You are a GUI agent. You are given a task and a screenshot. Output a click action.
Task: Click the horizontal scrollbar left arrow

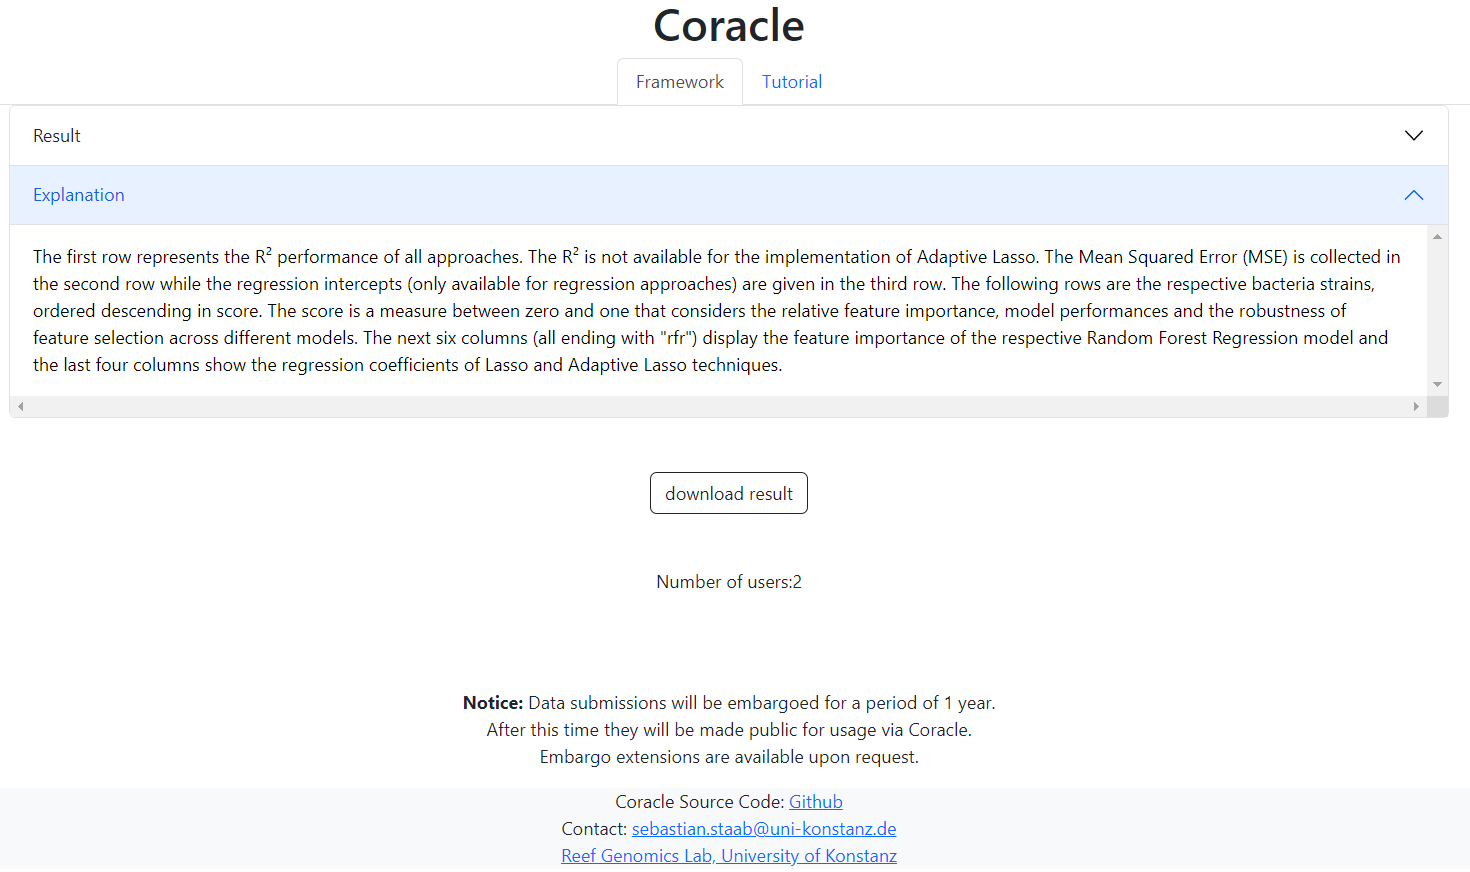click(x=20, y=406)
